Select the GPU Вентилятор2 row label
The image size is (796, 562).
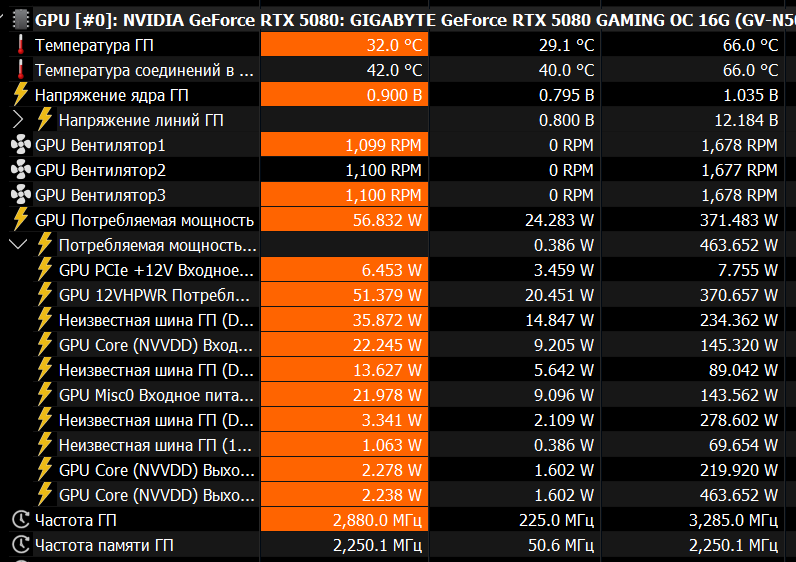click(100, 170)
